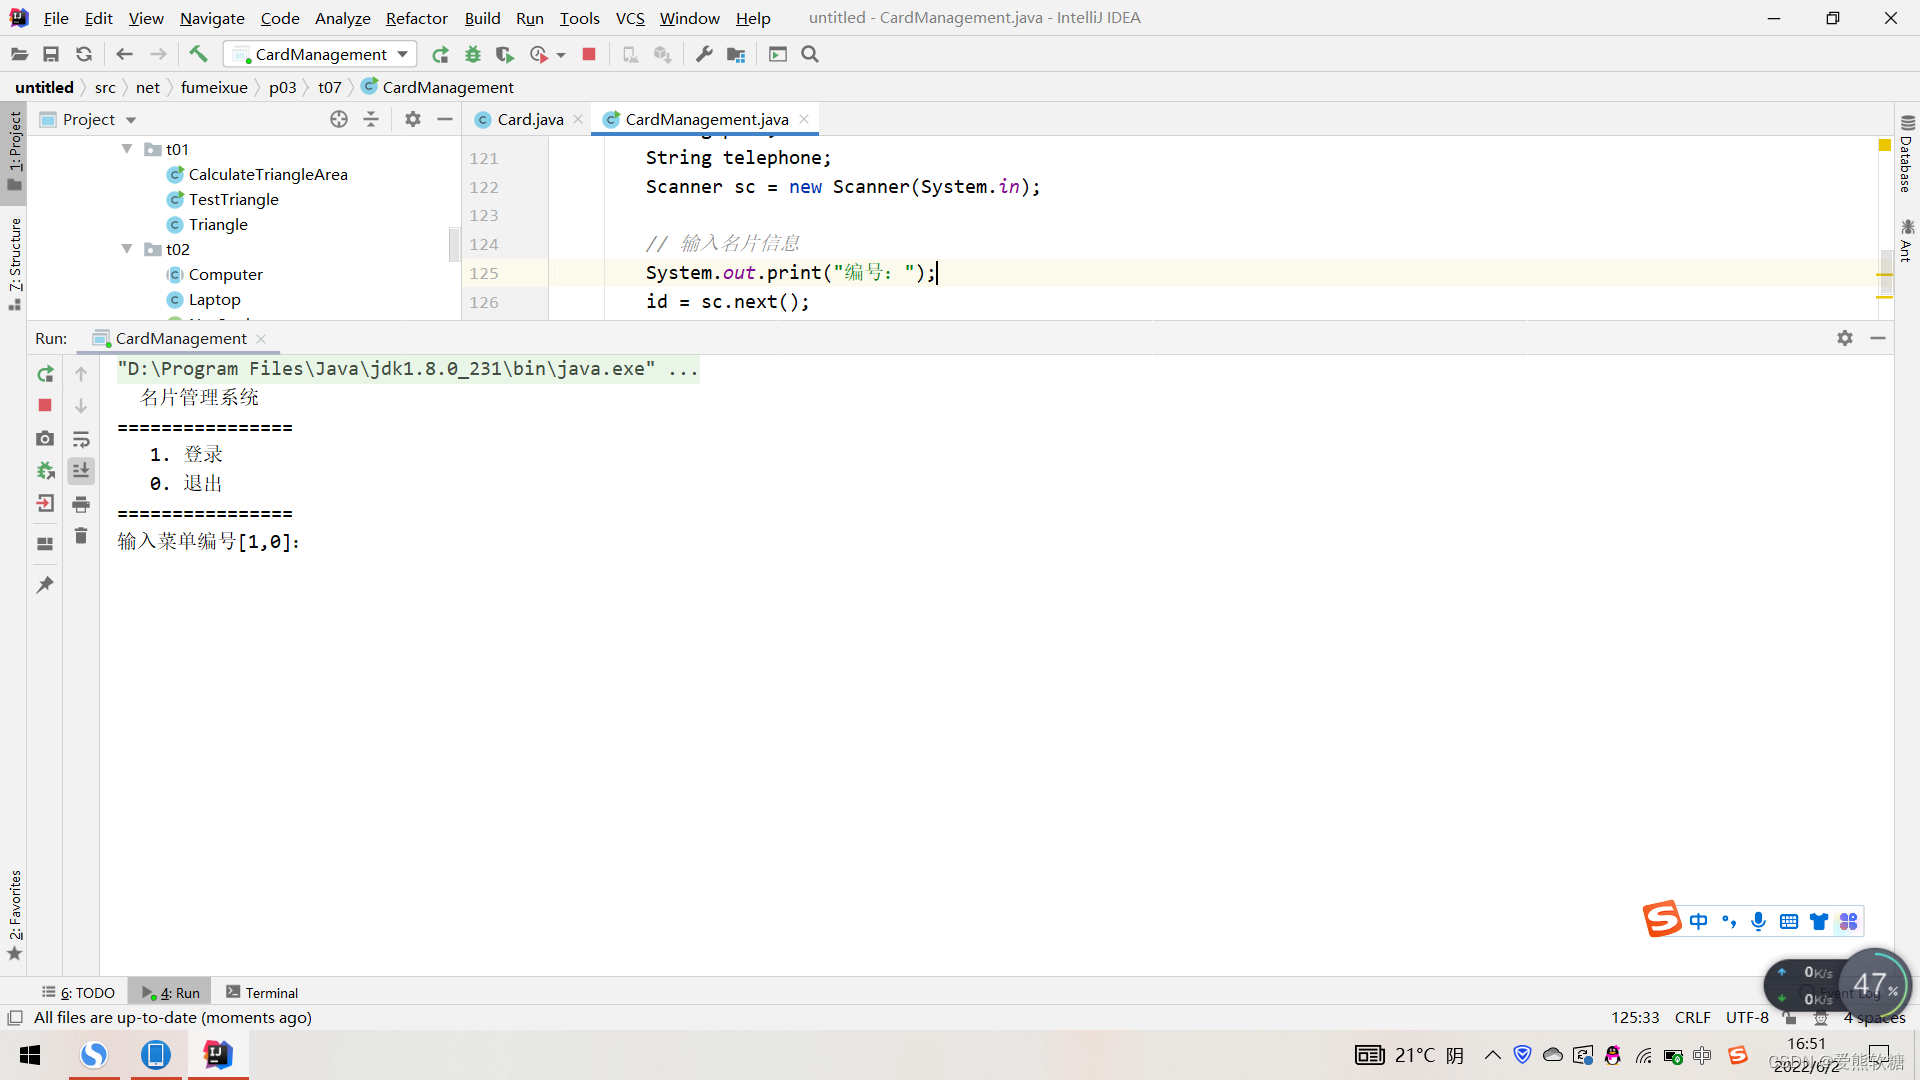Locate current file with the crosshair icon
This screenshot has width=1920, height=1080.
click(339, 119)
